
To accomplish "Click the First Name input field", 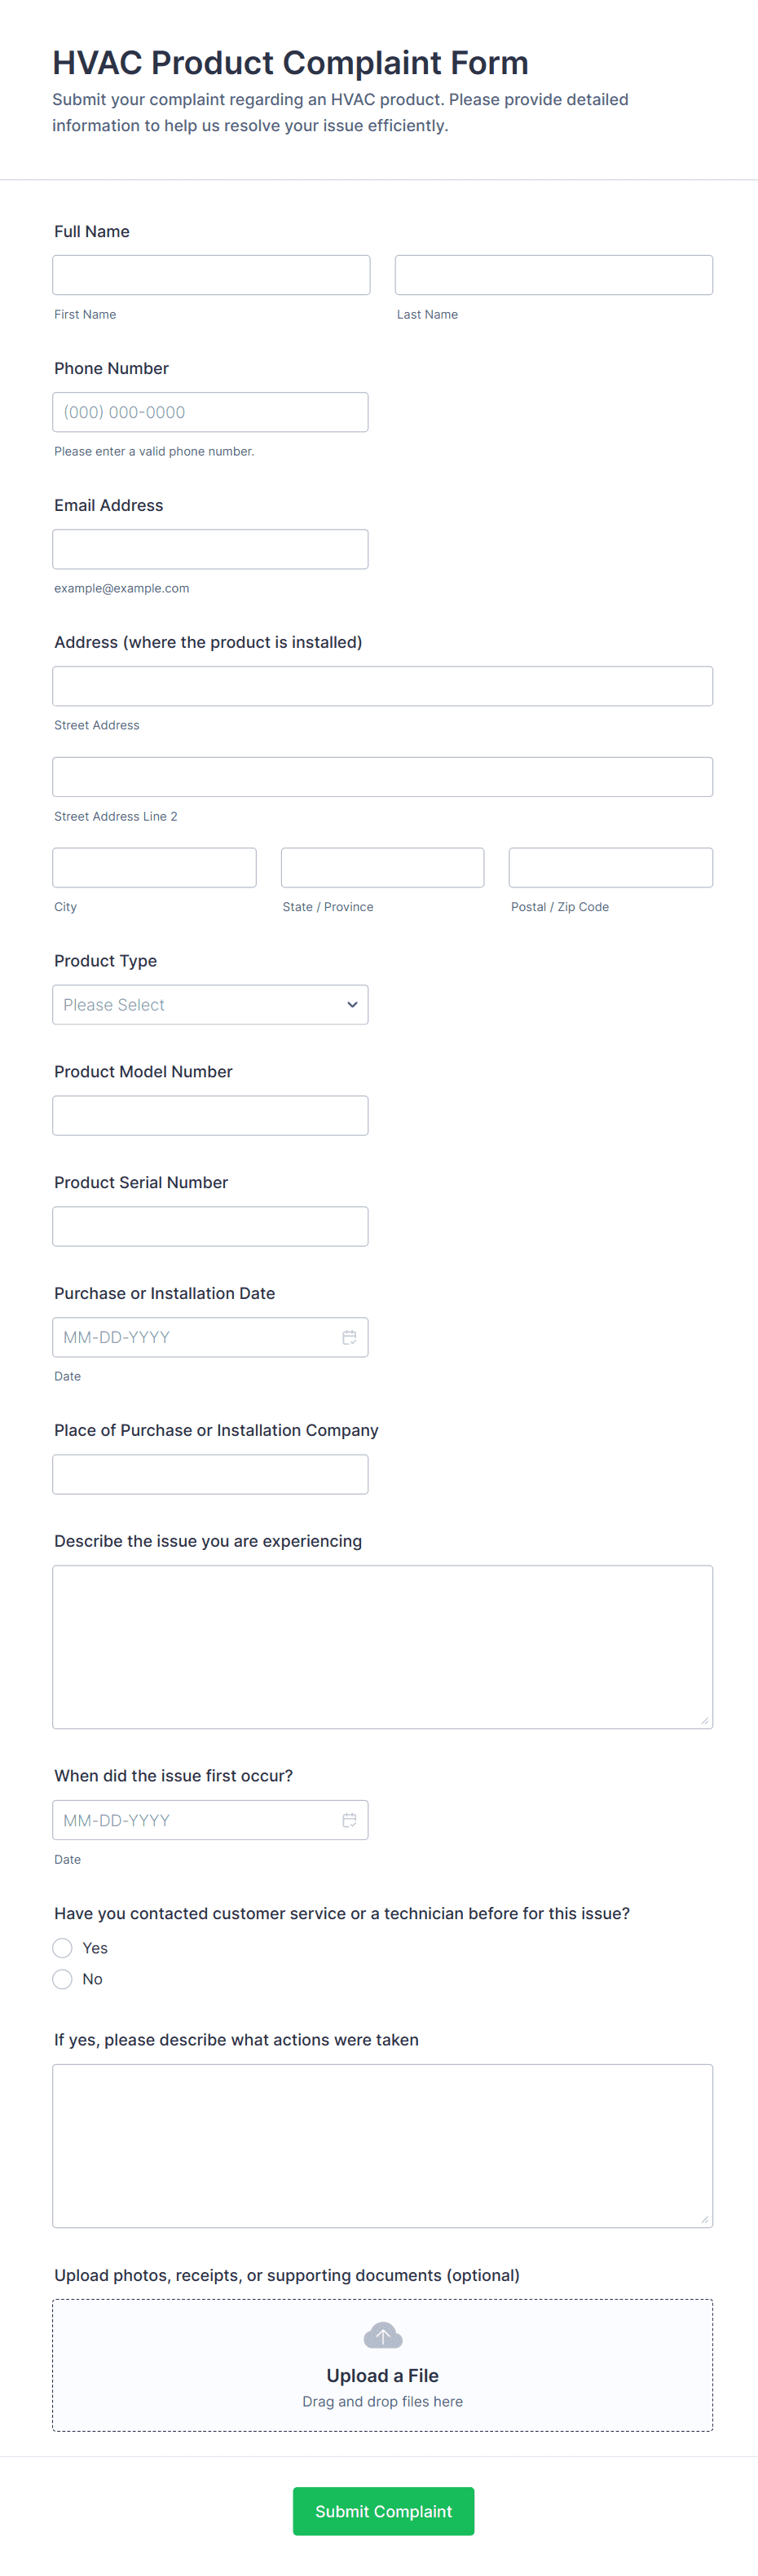I will pyautogui.click(x=211, y=275).
